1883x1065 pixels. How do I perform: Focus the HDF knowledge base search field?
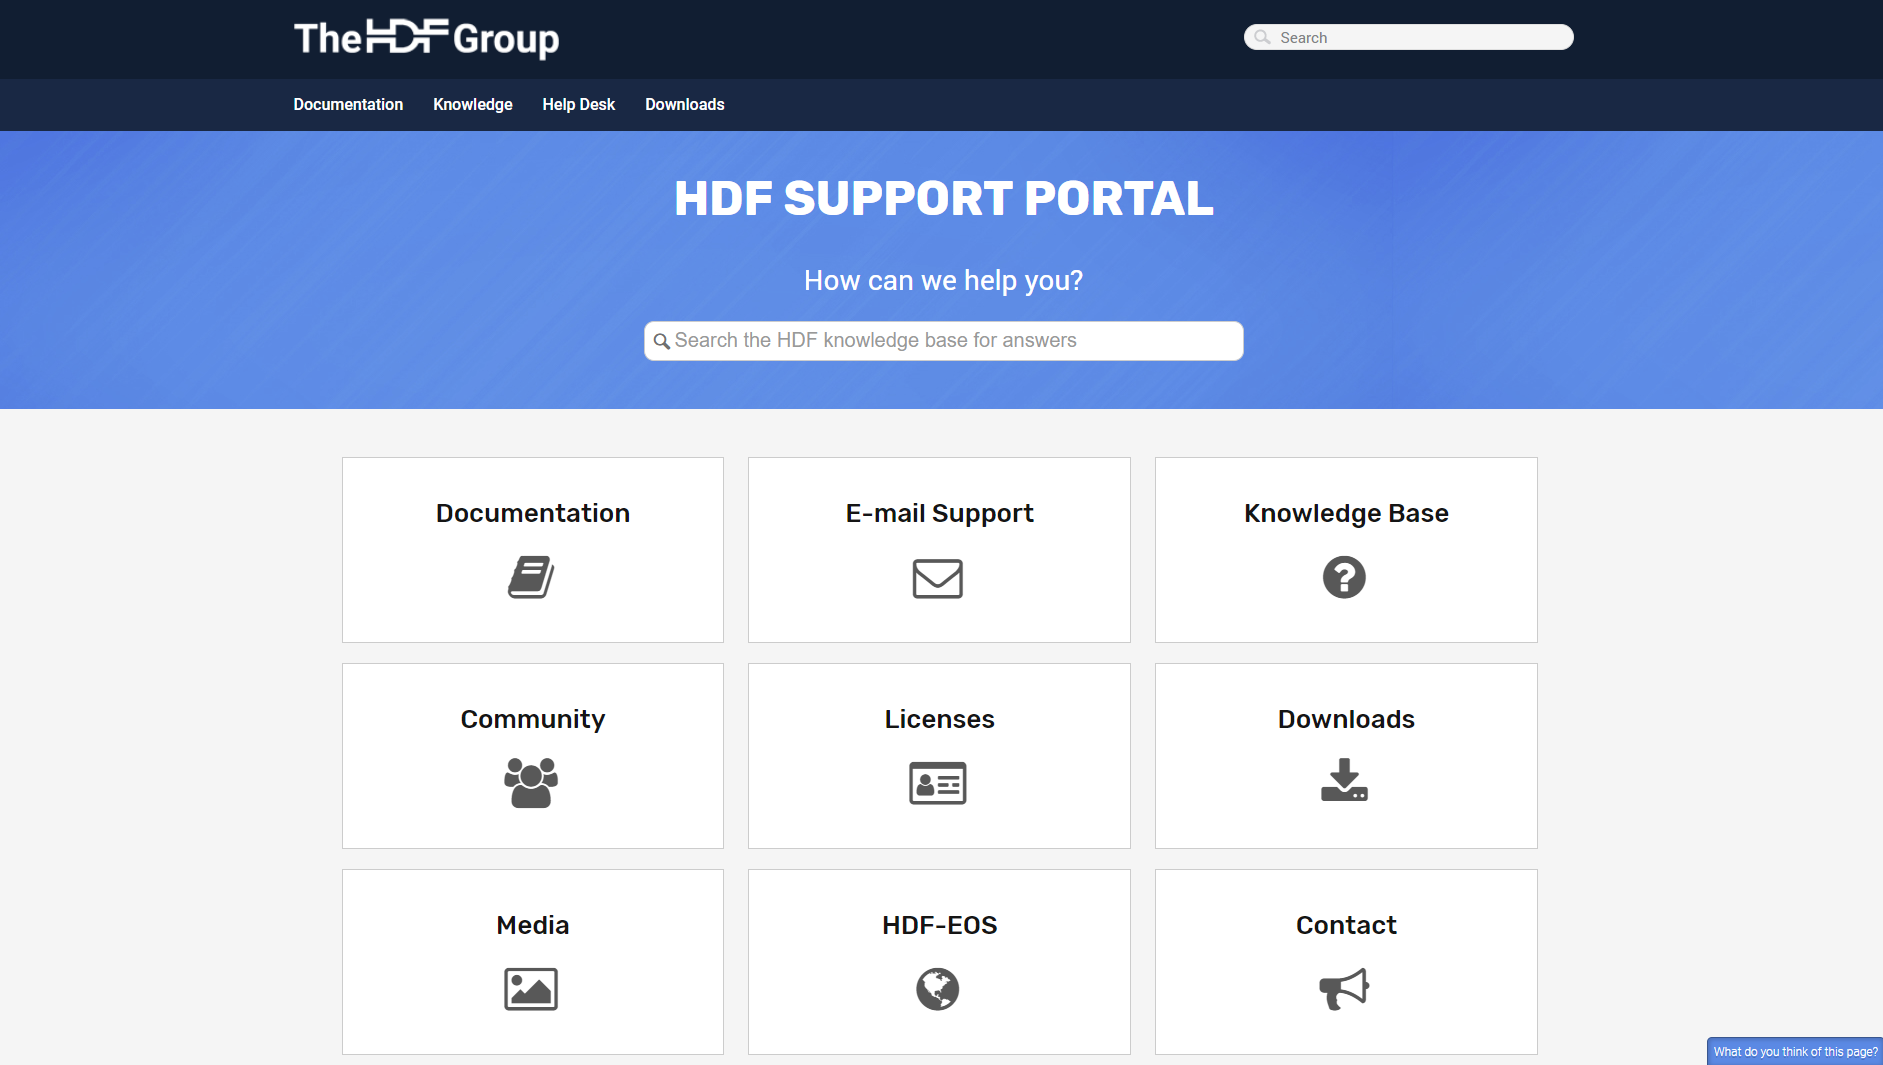pos(944,341)
